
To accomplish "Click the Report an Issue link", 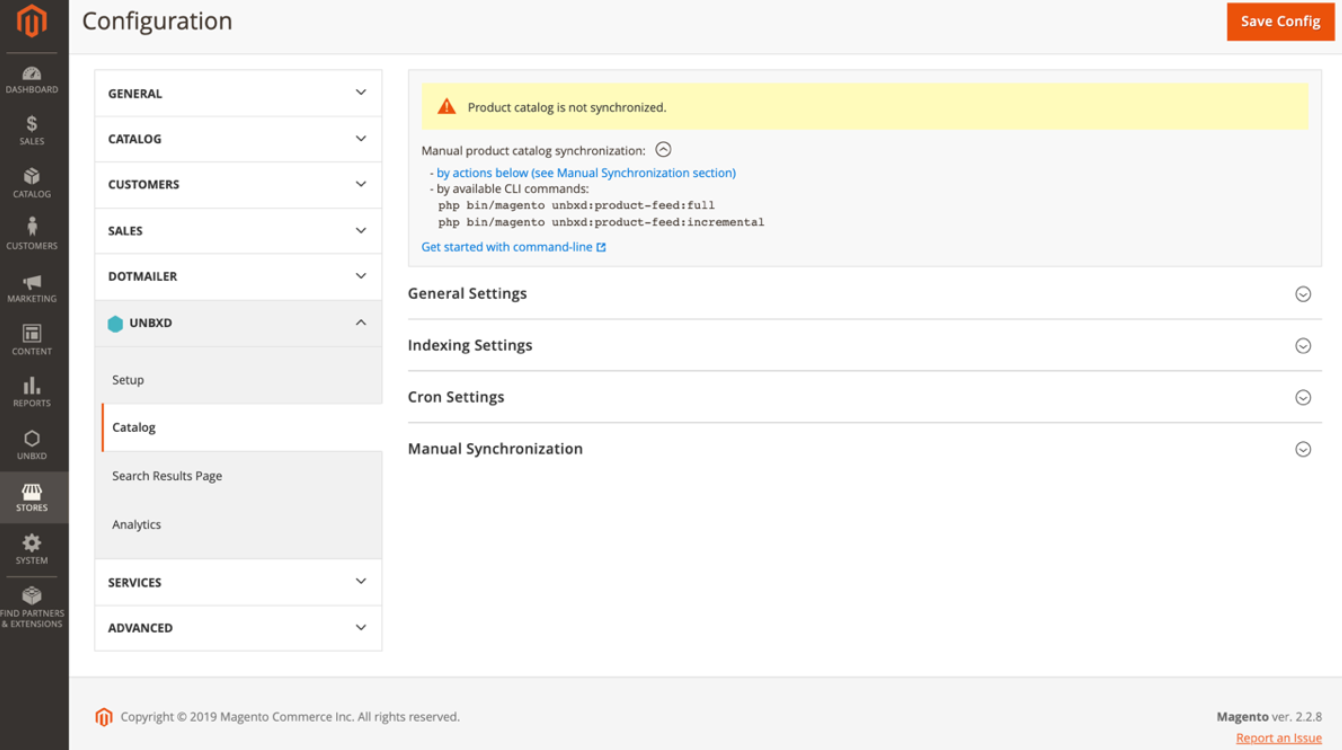I will [1279, 738].
